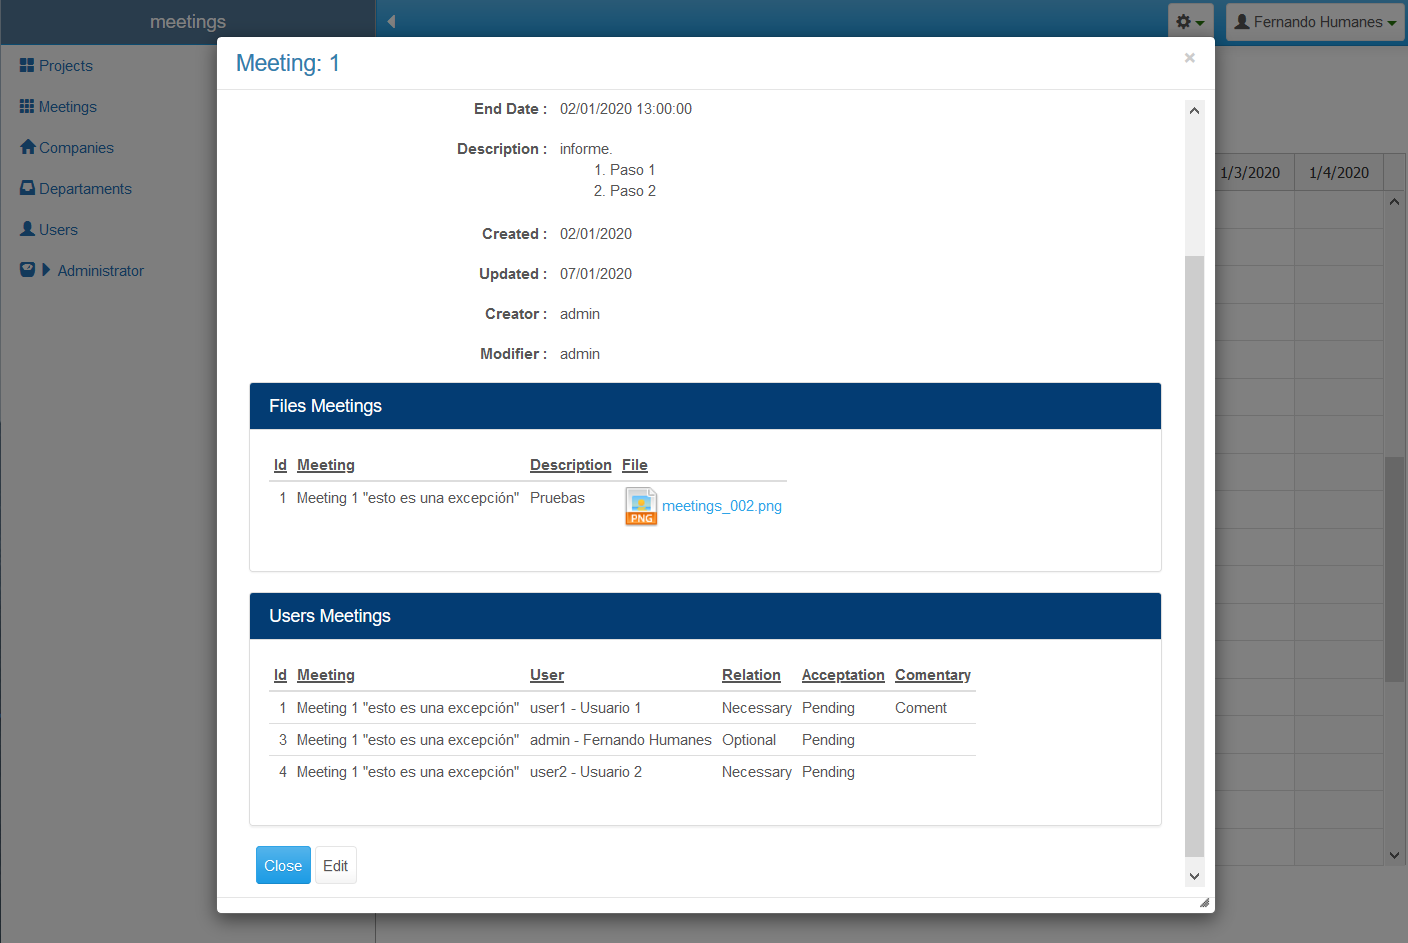This screenshot has width=1408, height=943.
Task: Click the Users Meetings panel header
Action: pos(705,616)
